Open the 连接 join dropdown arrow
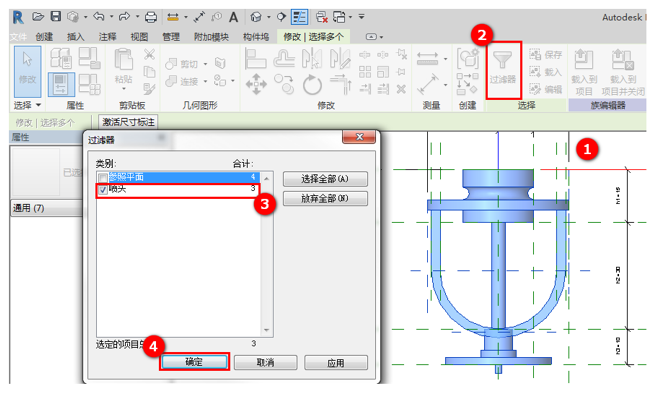 pyautogui.click(x=205, y=81)
